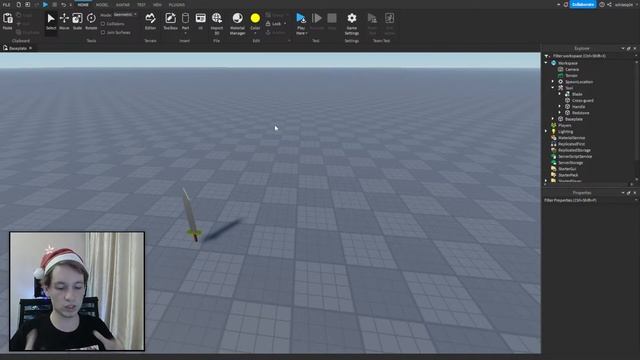Image resolution: width=640 pixels, height=360 pixels.
Task: Select Baseplate in Explorer tree
Action: (x=573, y=119)
